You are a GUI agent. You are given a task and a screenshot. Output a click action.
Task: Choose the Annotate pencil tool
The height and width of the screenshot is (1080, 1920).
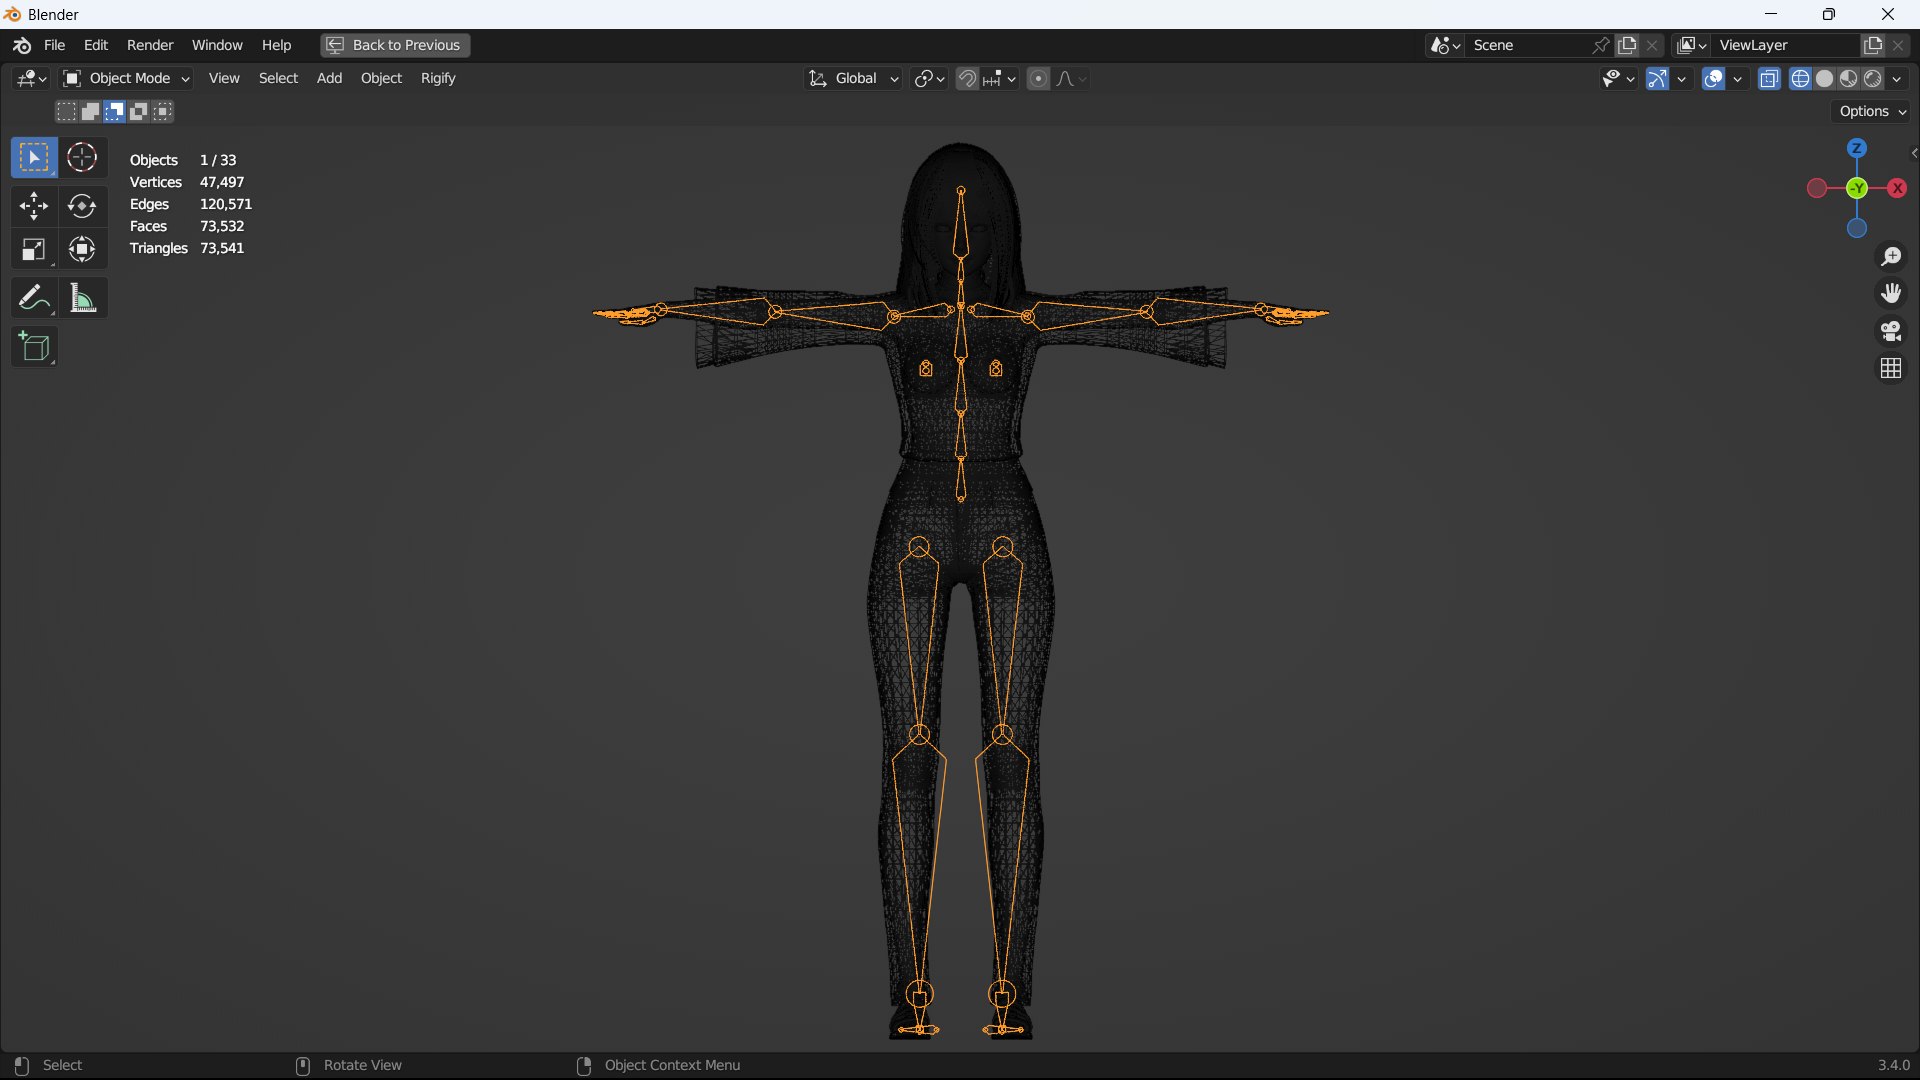(x=34, y=298)
